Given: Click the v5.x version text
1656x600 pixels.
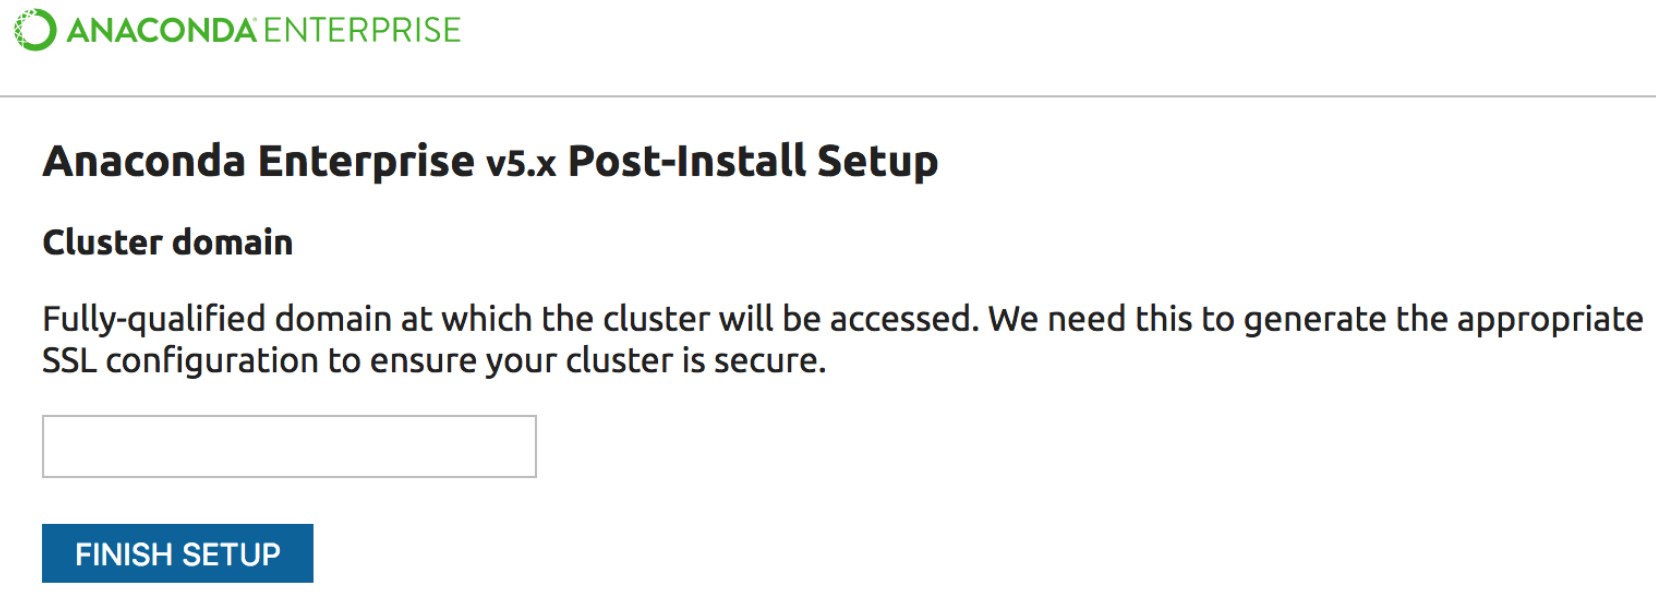Looking at the screenshot, I should [x=520, y=163].
